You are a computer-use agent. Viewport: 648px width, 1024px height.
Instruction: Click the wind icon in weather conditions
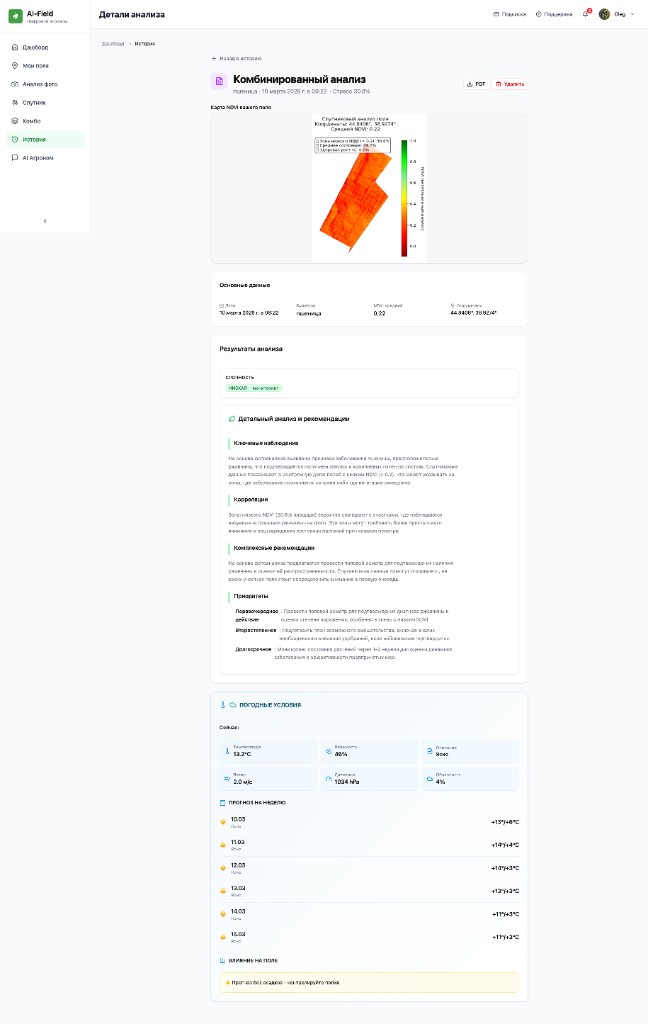click(x=227, y=778)
